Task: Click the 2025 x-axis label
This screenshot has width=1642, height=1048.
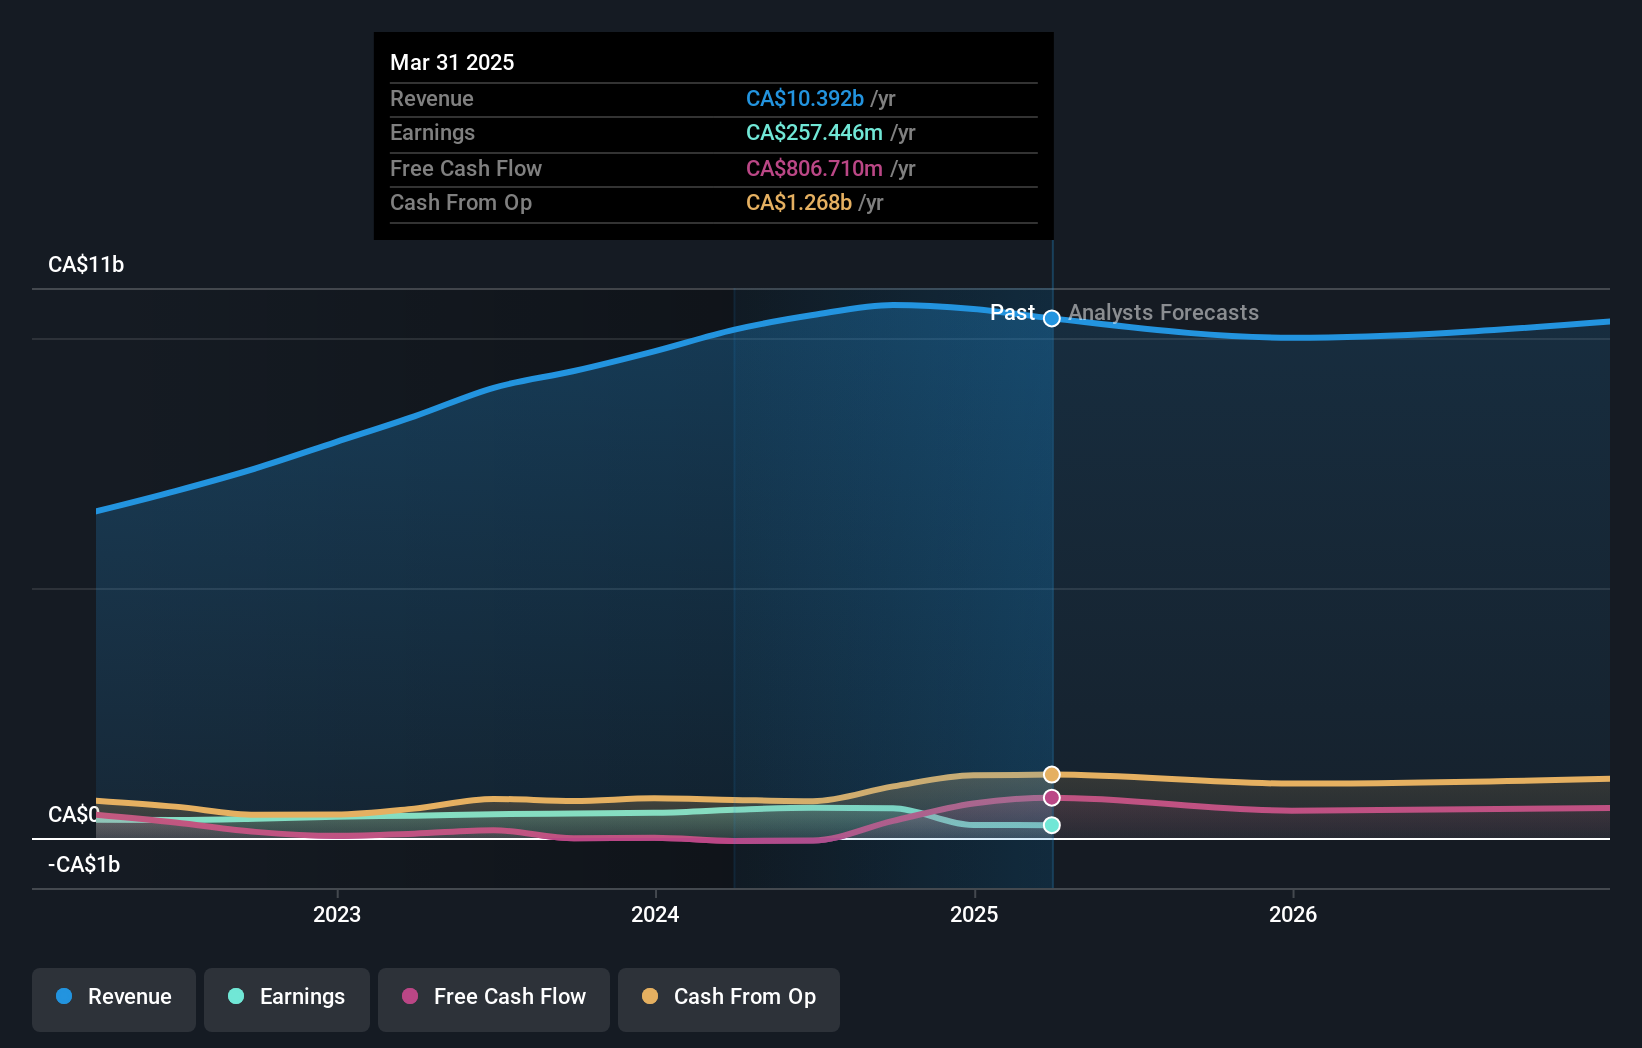Action: coord(974,914)
